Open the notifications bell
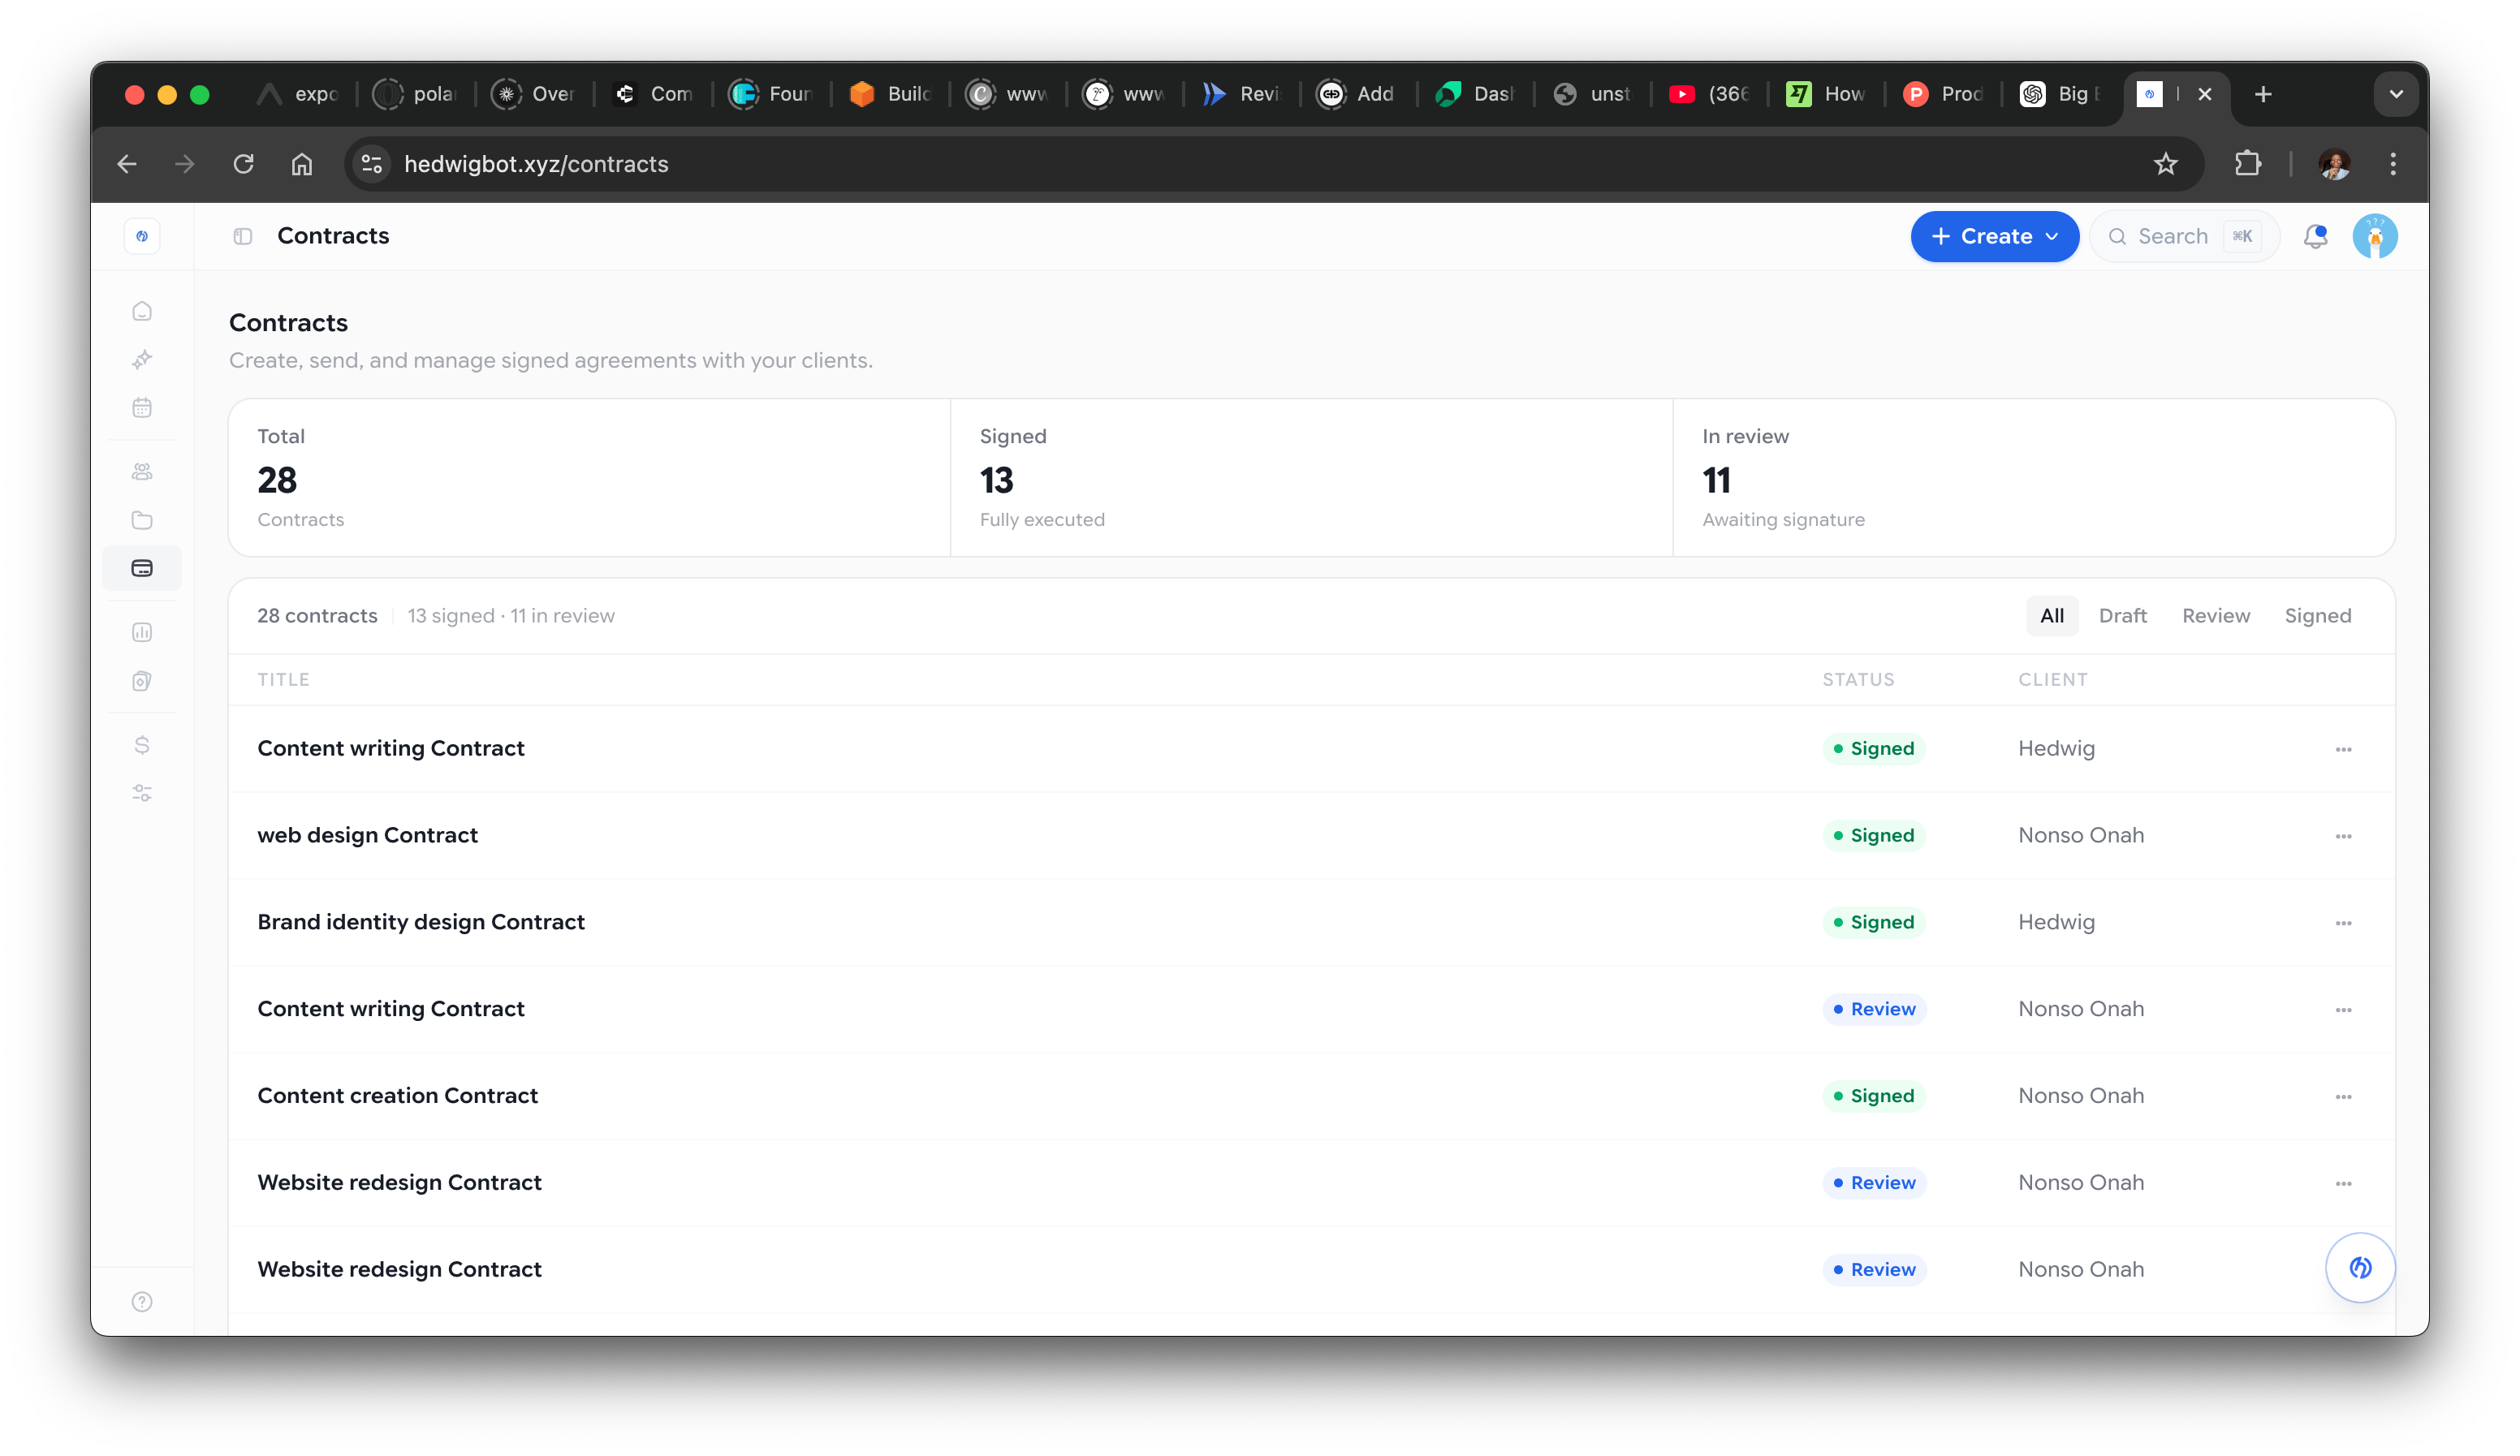 [x=2315, y=236]
